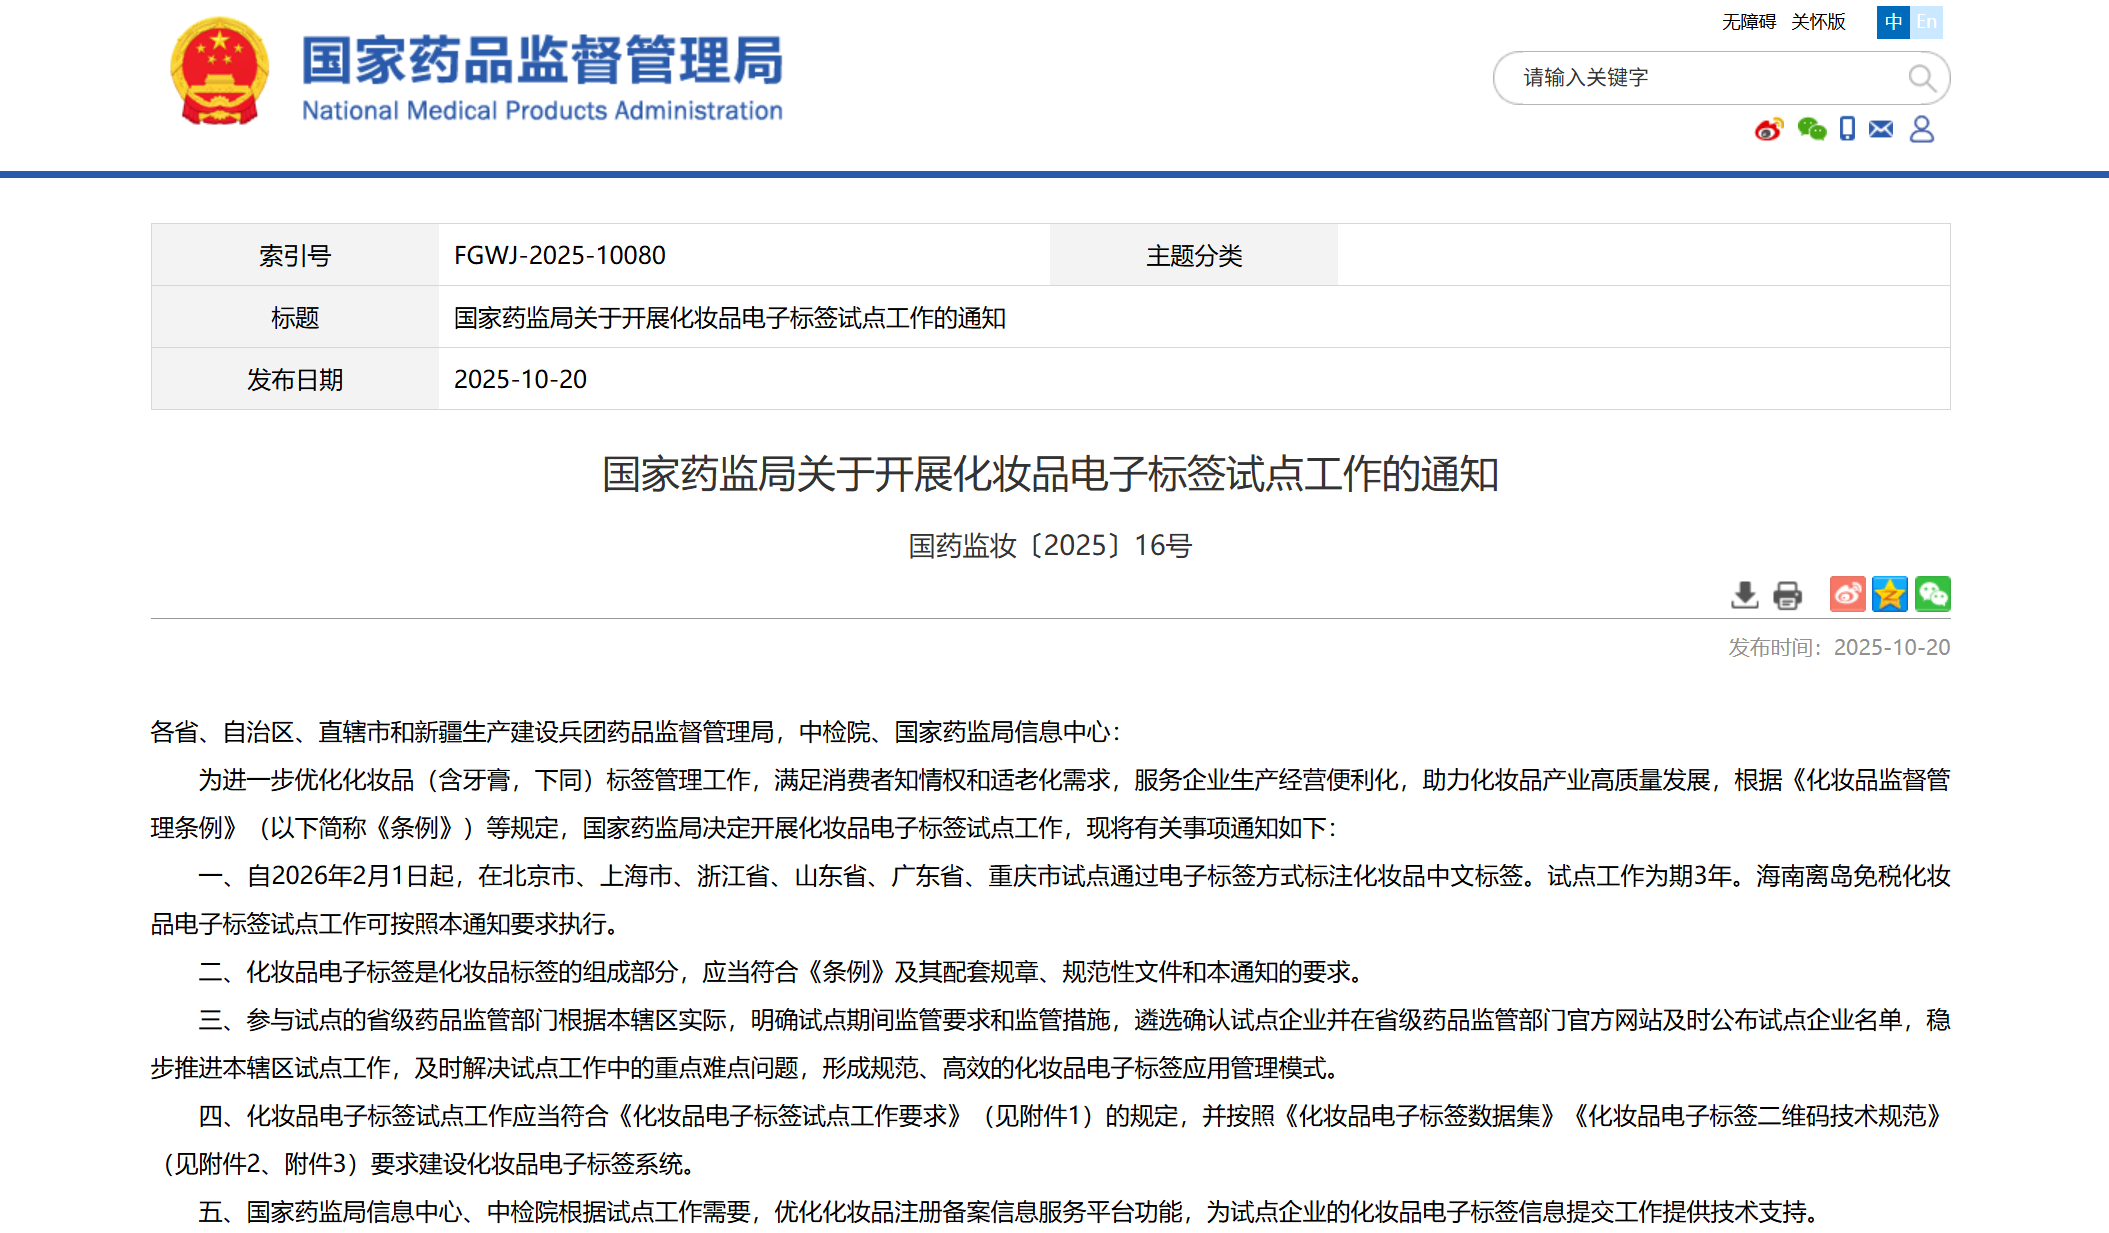
Task: Click paragraph starting 二、化妆品电子标签是
Action: [x=782, y=971]
